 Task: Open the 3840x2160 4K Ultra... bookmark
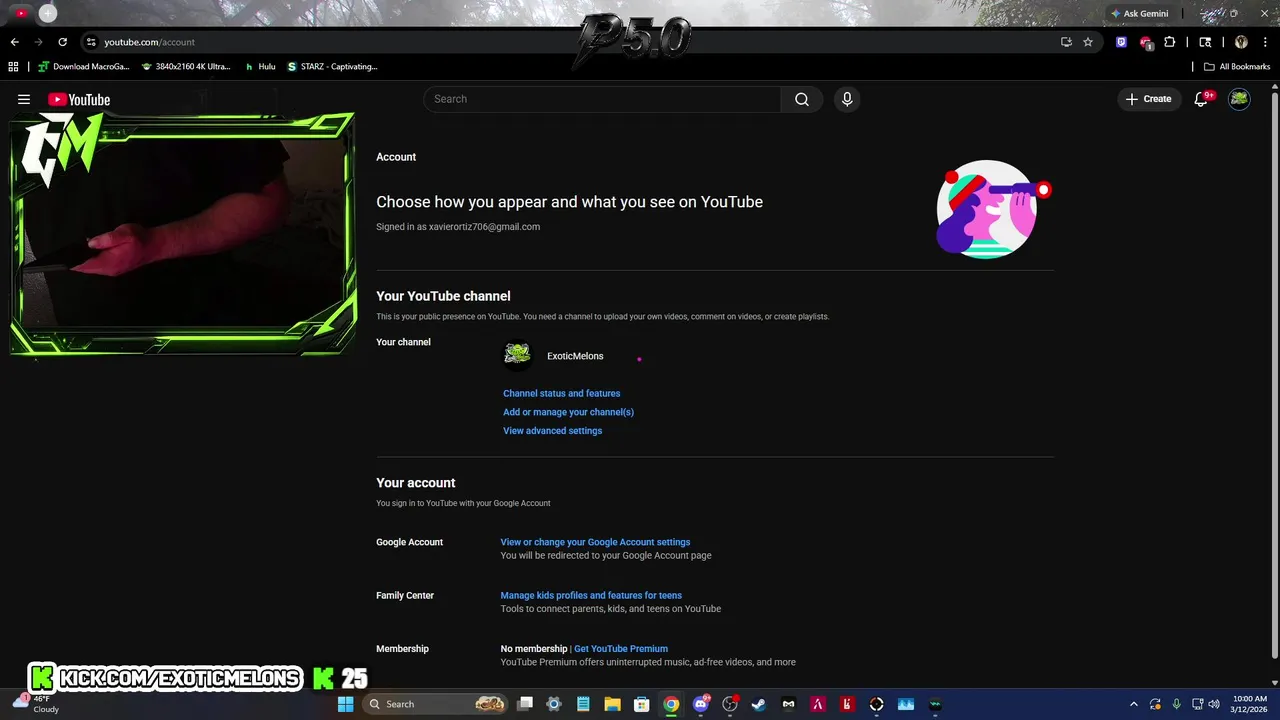186,67
